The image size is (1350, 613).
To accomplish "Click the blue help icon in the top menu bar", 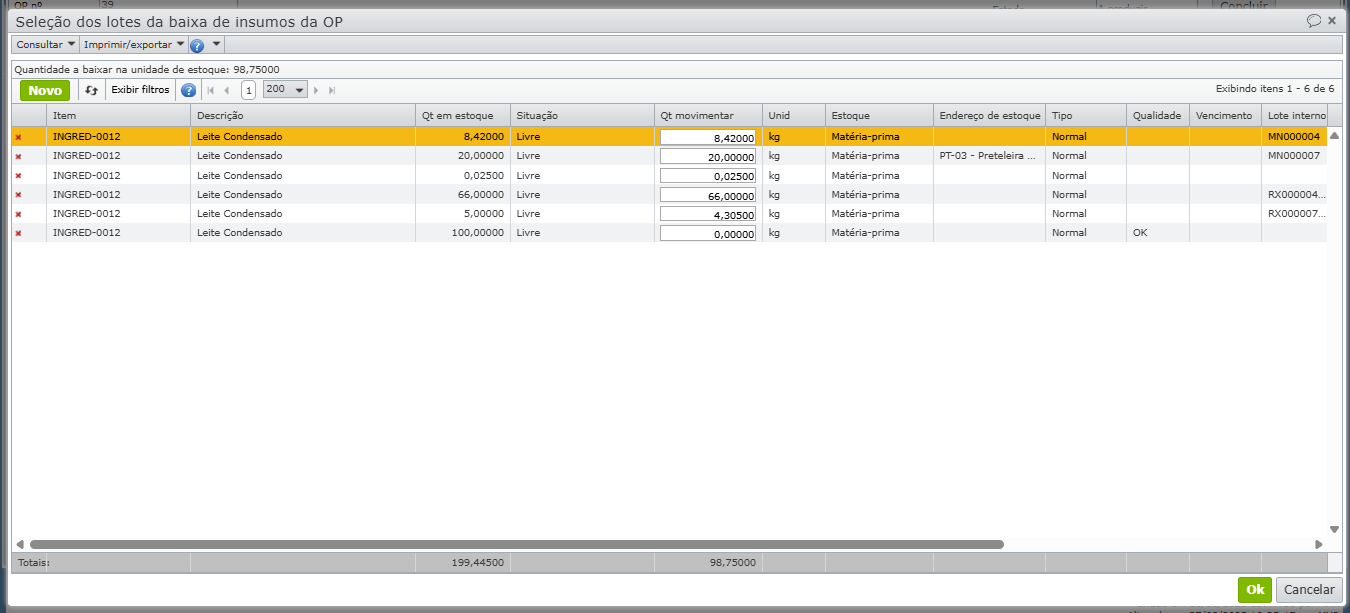I will click(x=197, y=45).
